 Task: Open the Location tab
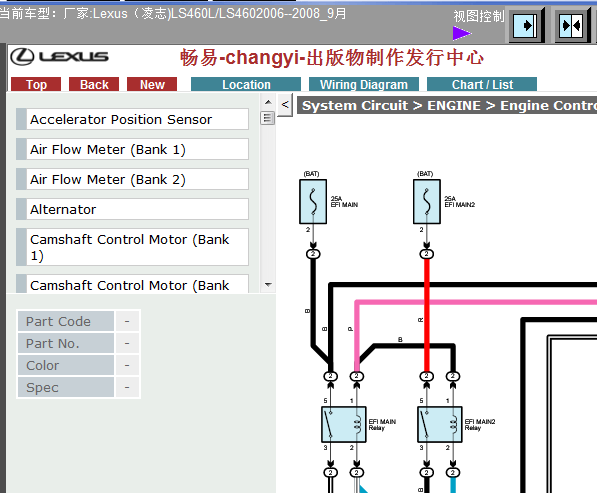pos(246,84)
